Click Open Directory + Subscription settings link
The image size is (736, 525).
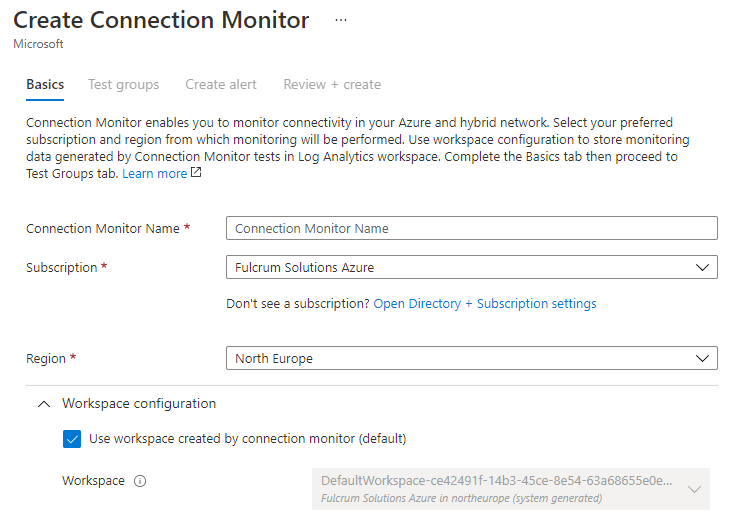[484, 303]
